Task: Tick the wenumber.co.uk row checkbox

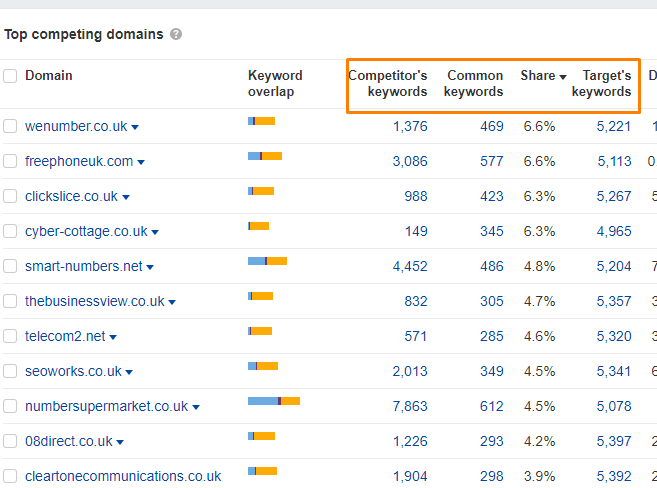Action: [x=10, y=126]
